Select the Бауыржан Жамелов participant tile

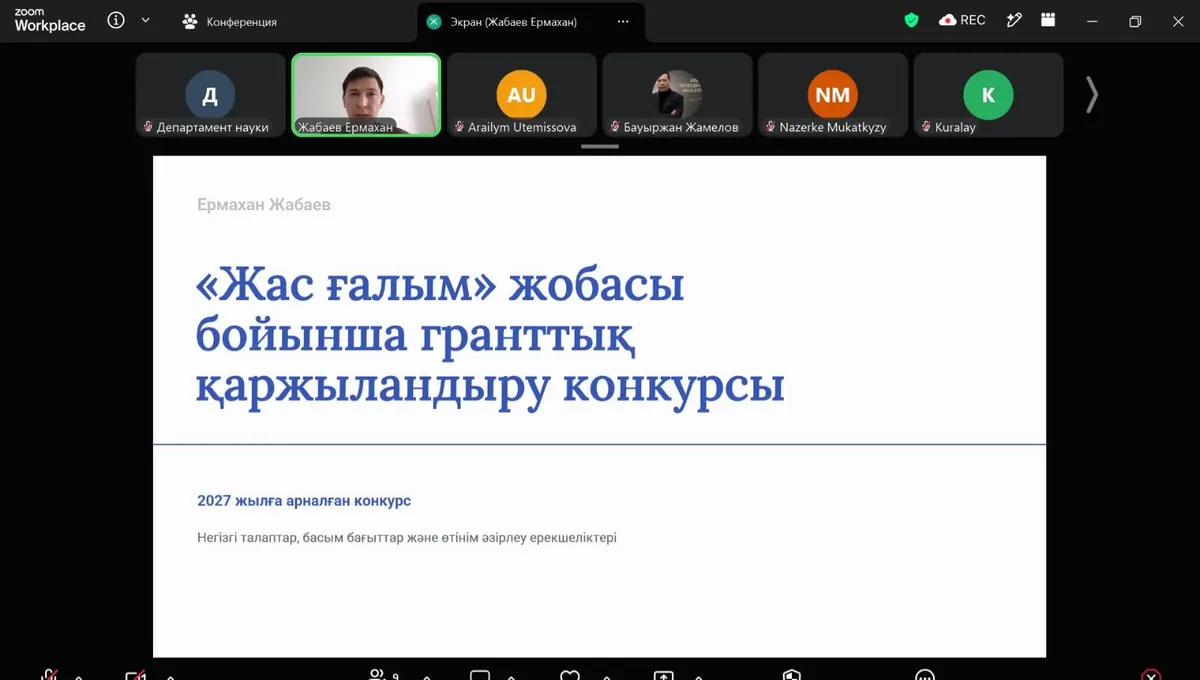[x=677, y=95]
